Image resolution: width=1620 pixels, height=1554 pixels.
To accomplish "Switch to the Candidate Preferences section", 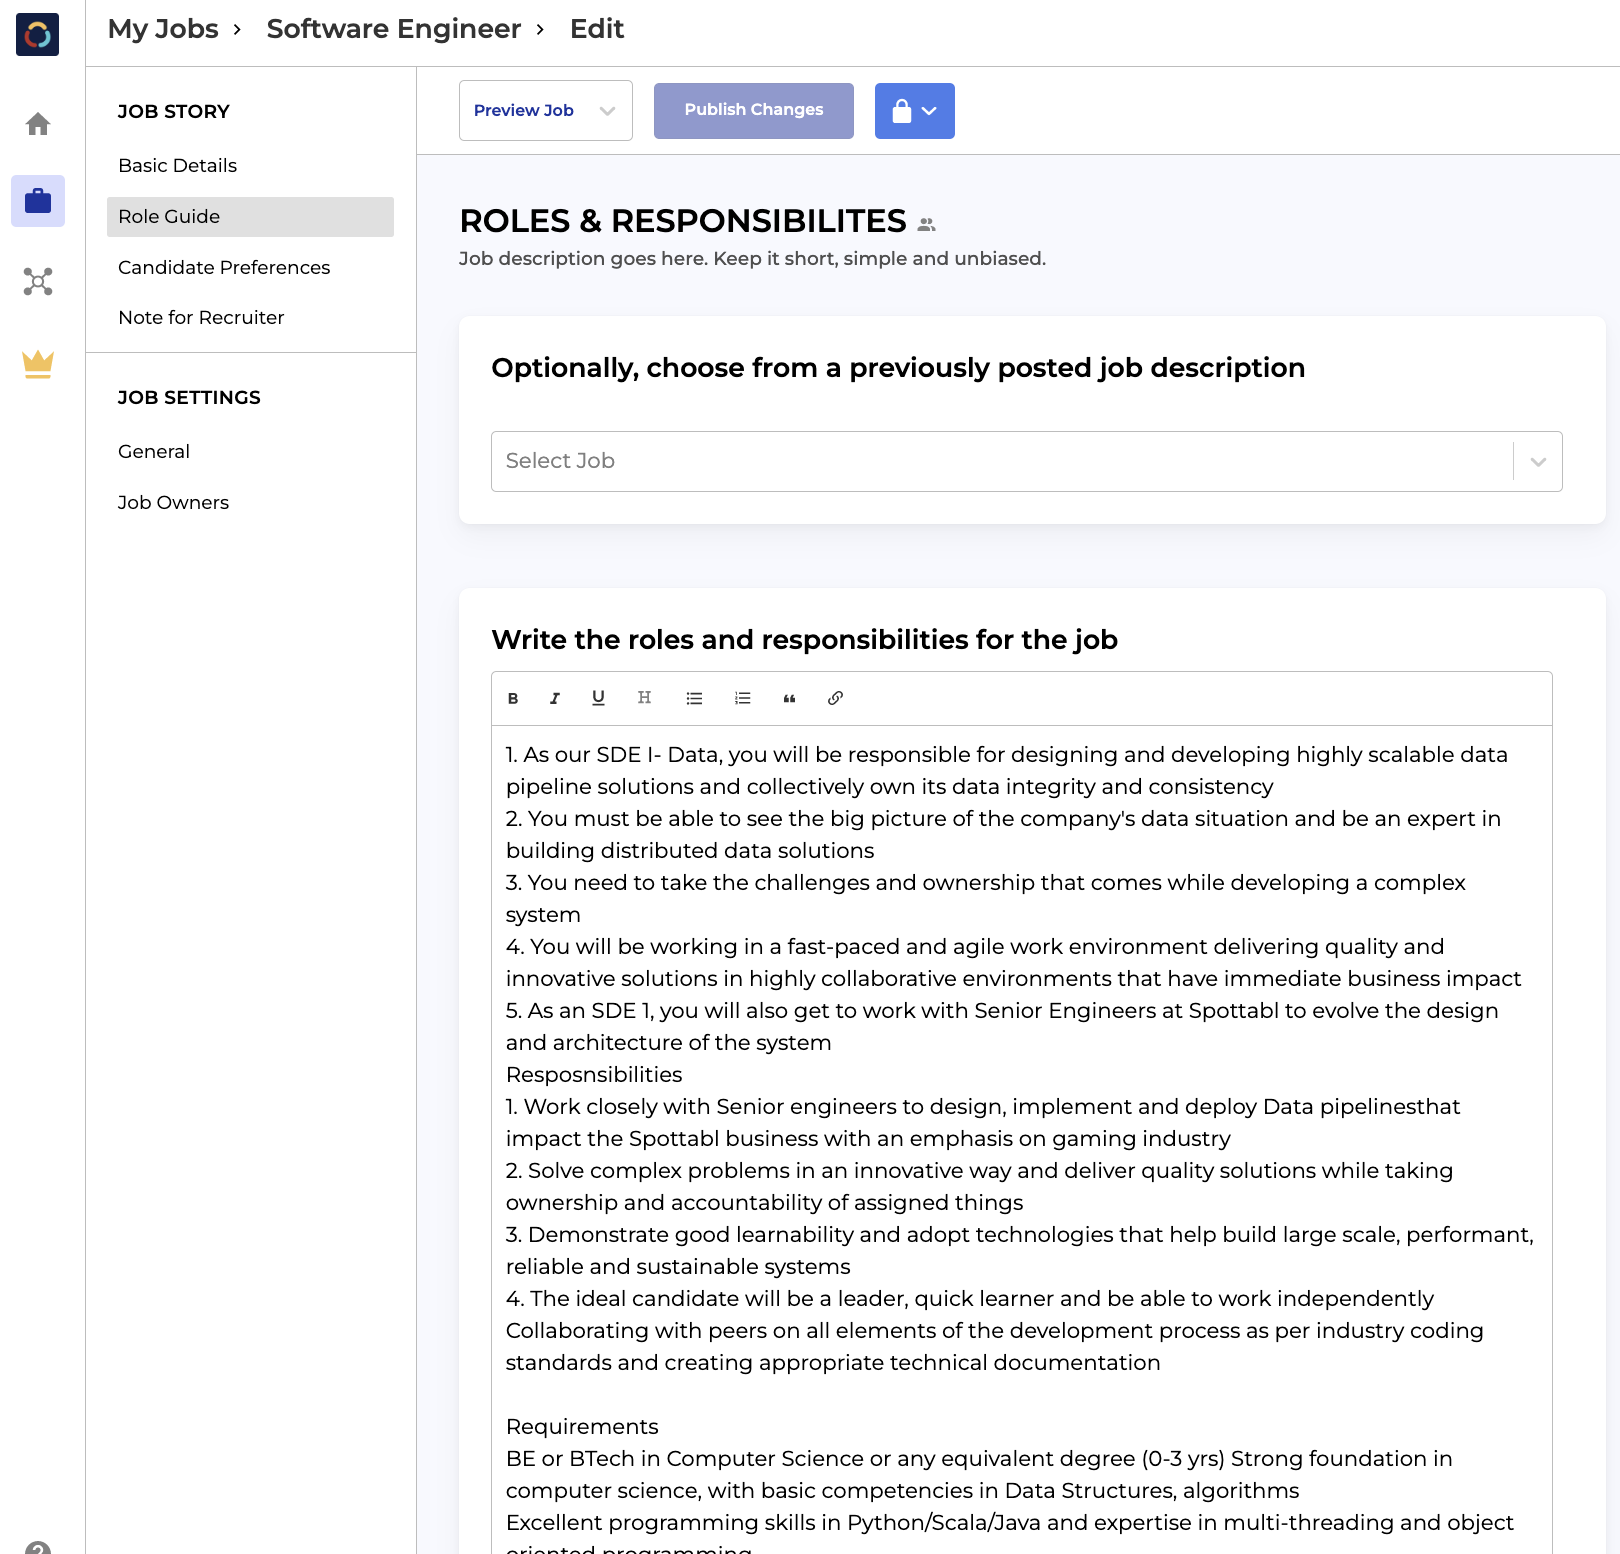I will 224,267.
